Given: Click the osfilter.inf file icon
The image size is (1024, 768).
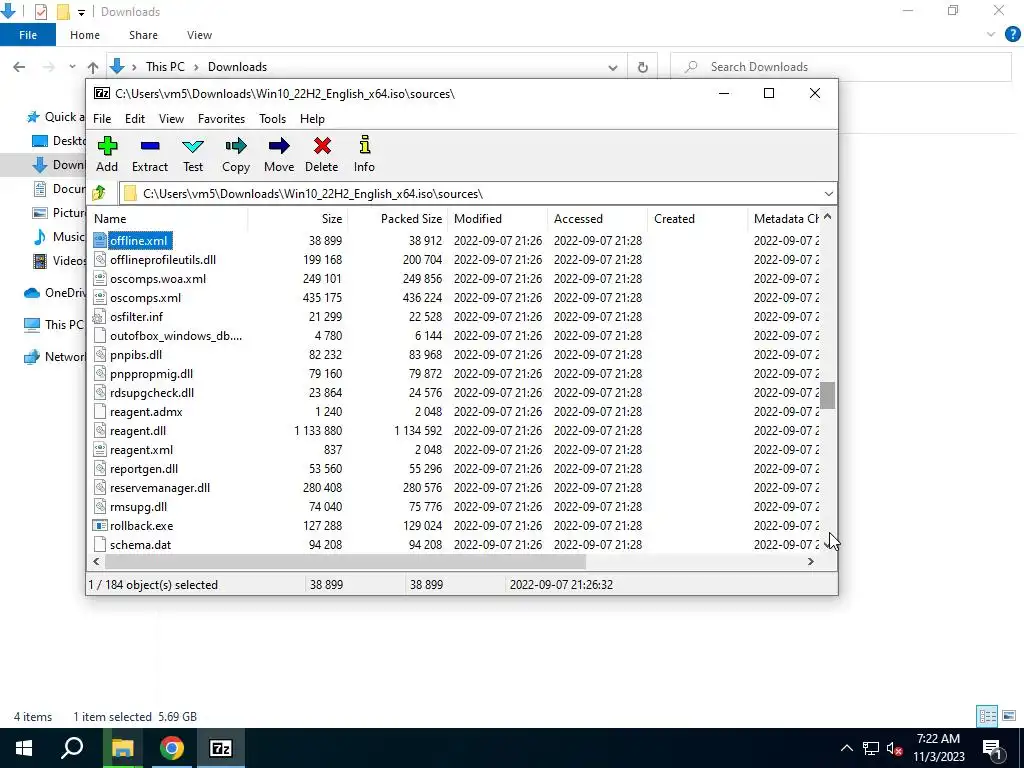Looking at the screenshot, I should 99,317.
